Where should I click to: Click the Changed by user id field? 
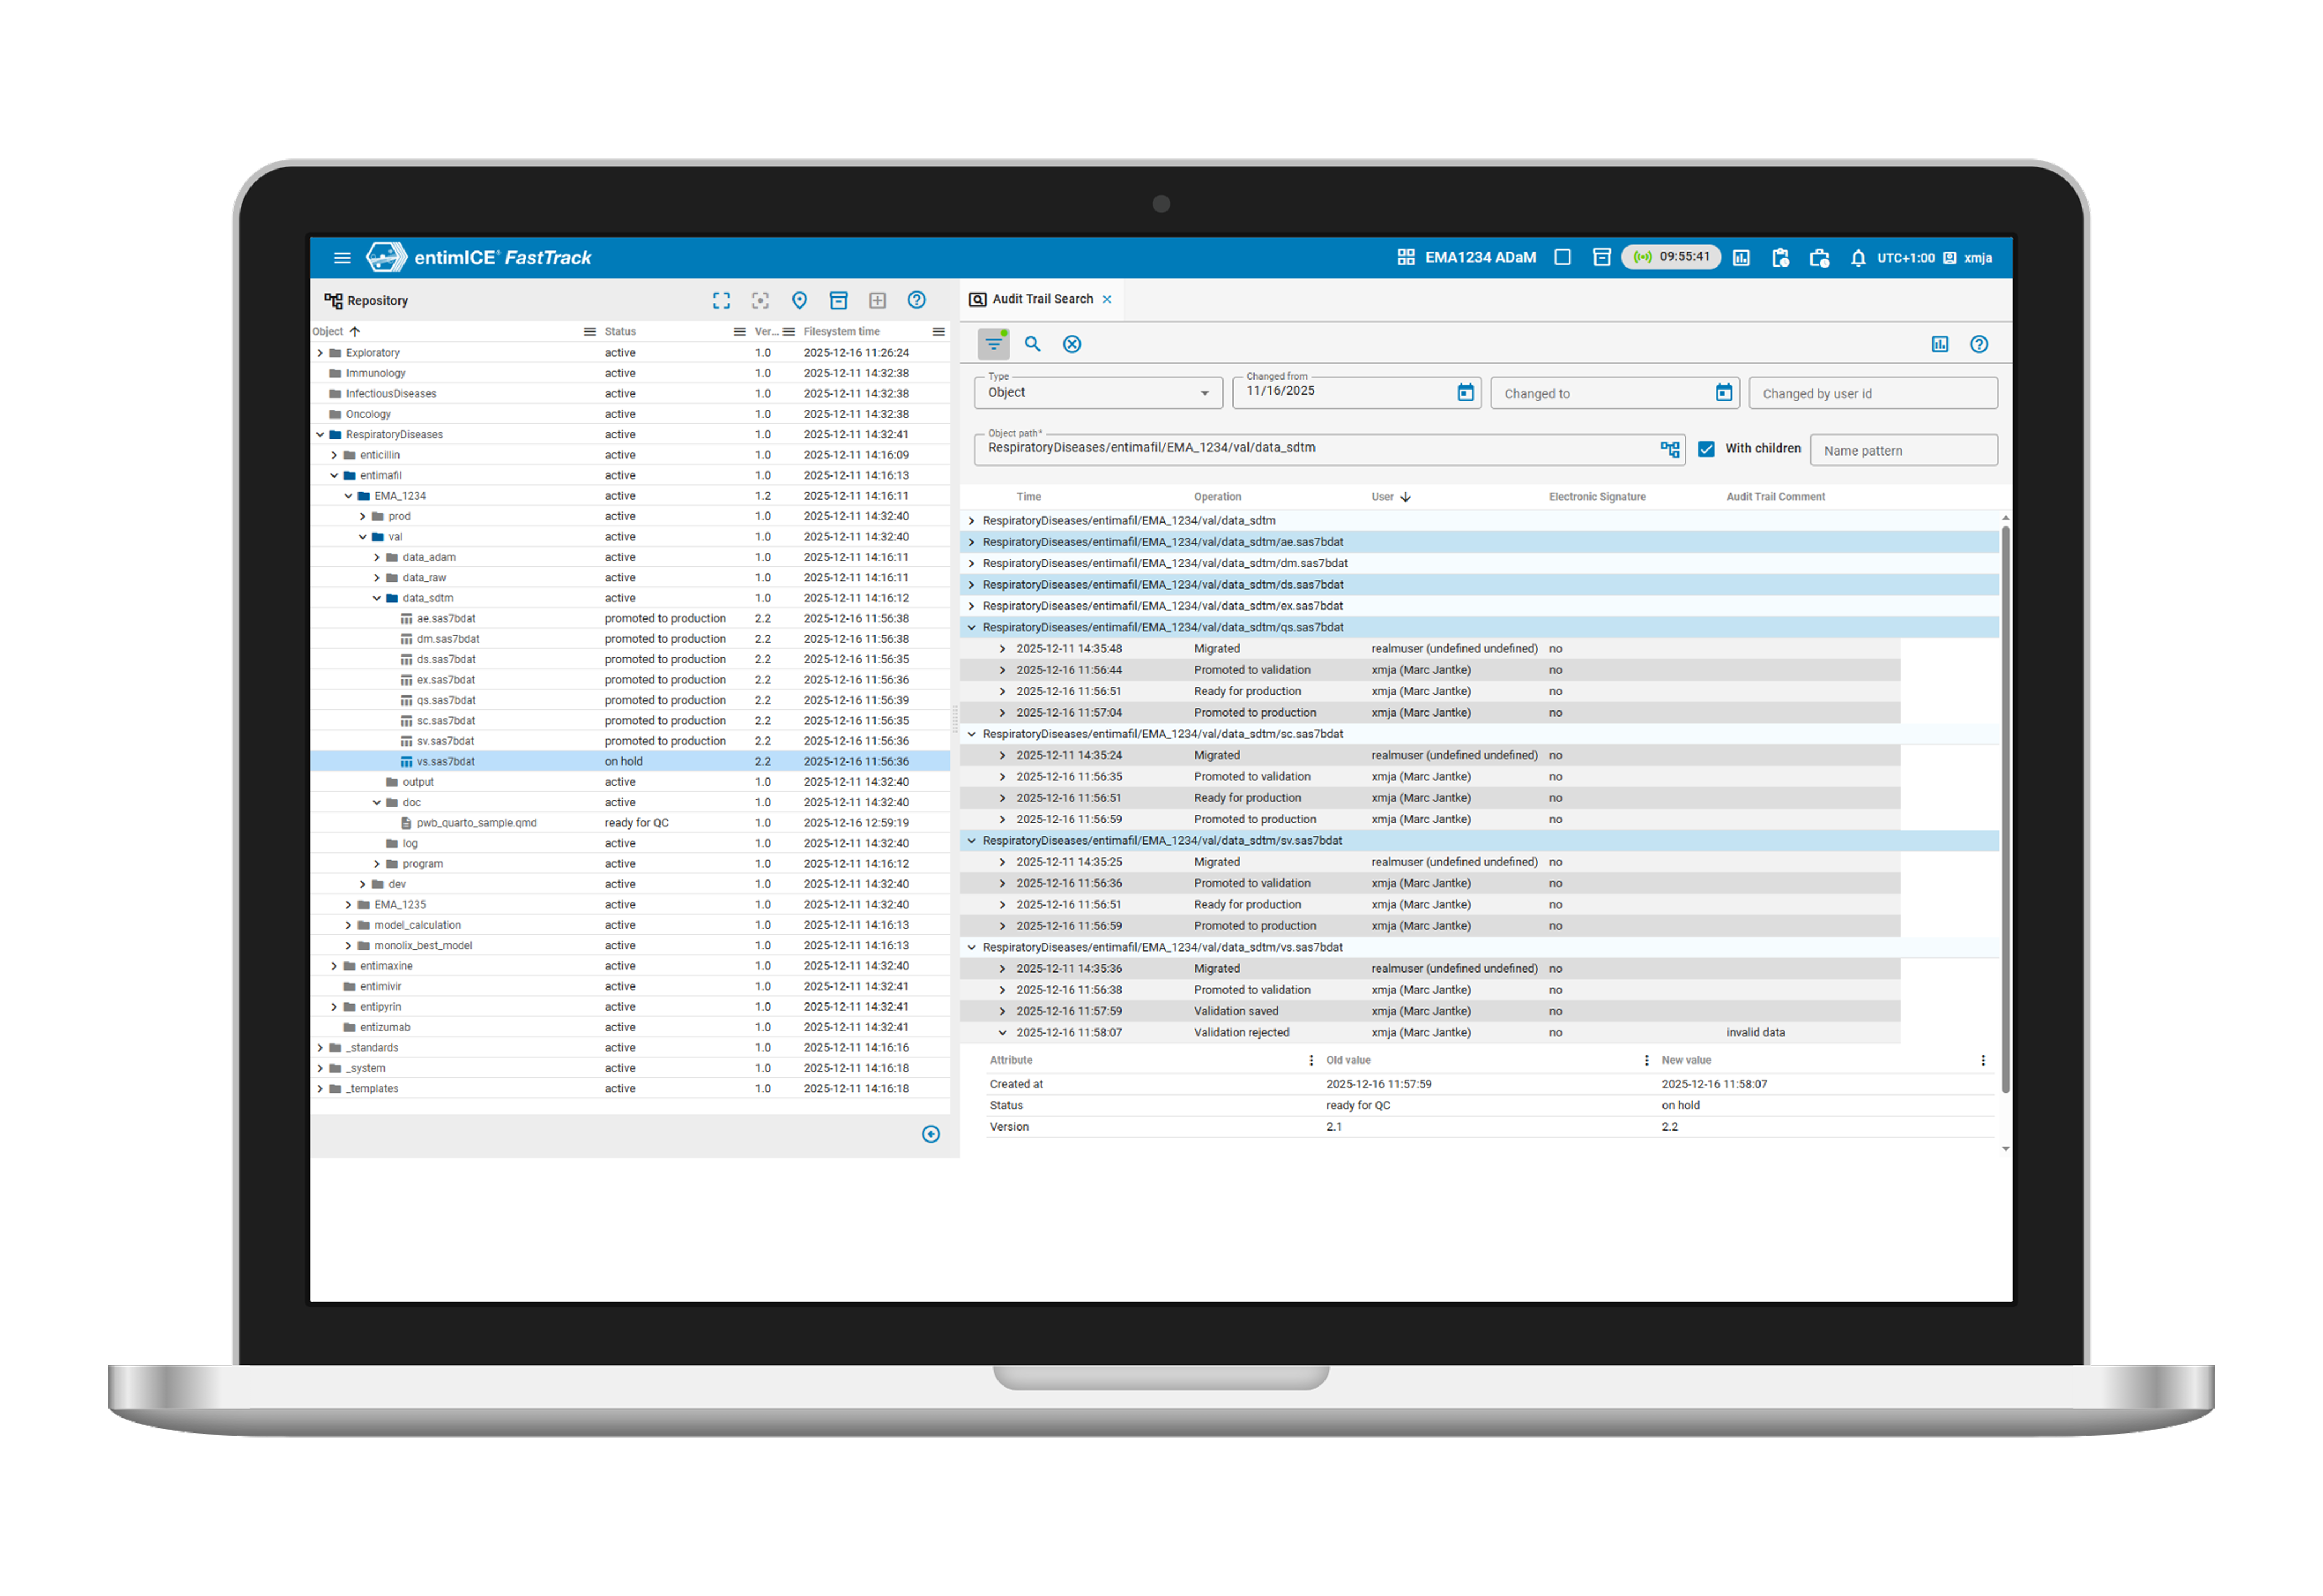tap(1872, 394)
